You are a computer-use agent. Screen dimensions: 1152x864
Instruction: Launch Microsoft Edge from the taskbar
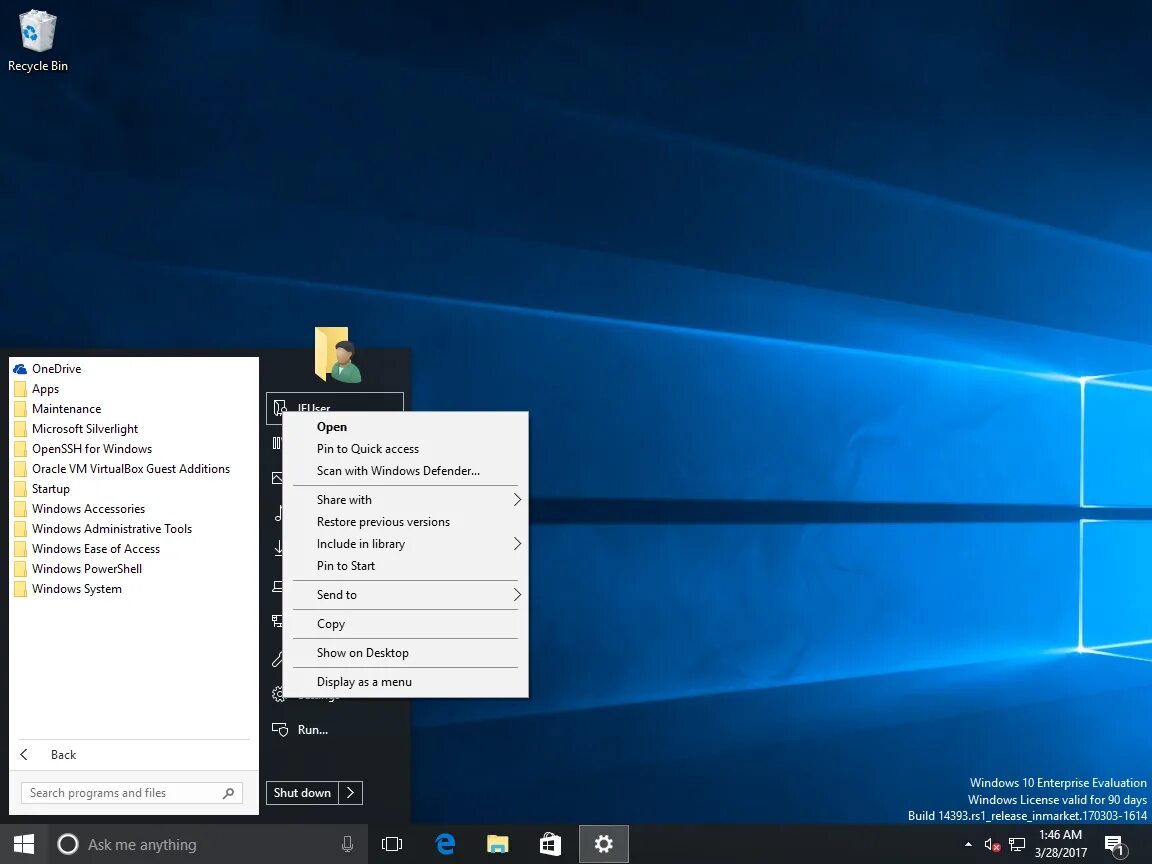[444, 844]
